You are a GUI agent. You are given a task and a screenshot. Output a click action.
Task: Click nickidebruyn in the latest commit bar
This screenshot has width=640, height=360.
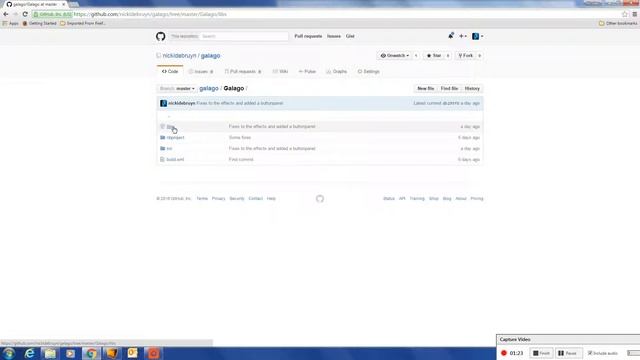point(182,104)
